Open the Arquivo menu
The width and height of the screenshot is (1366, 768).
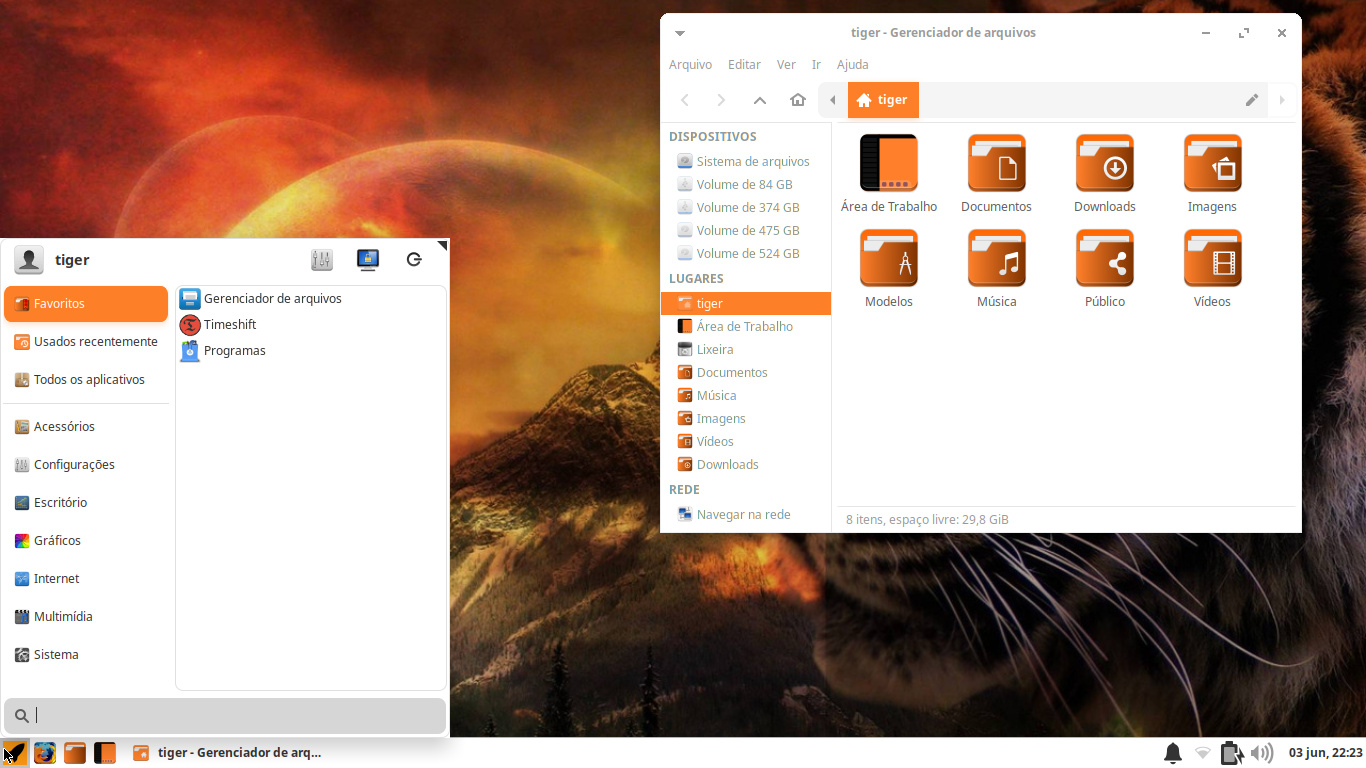(690, 64)
